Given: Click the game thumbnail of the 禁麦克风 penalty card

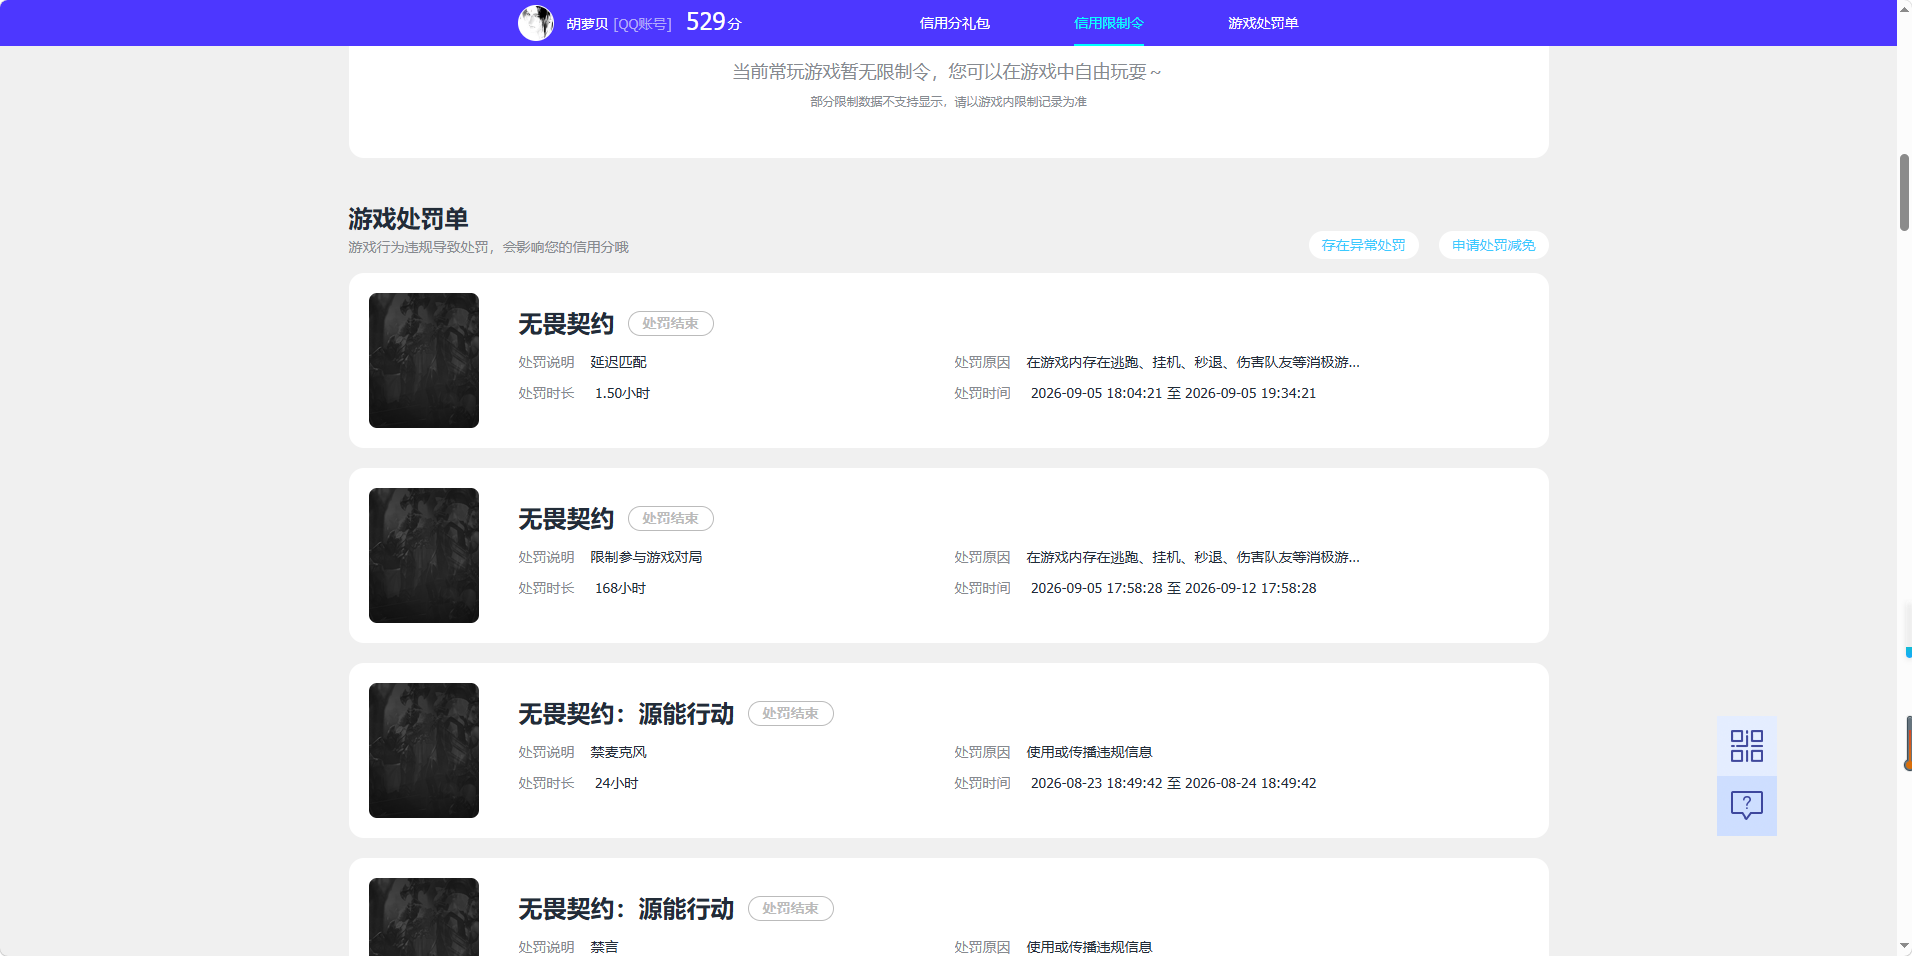Looking at the screenshot, I should click(x=424, y=750).
